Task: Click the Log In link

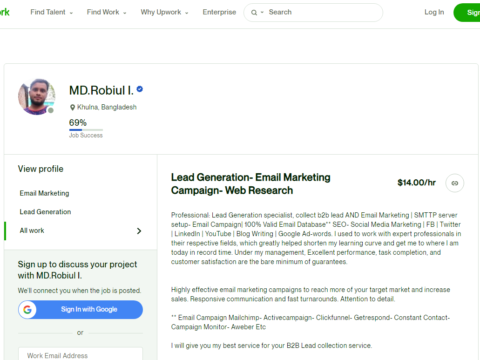Action: [x=434, y=12]
